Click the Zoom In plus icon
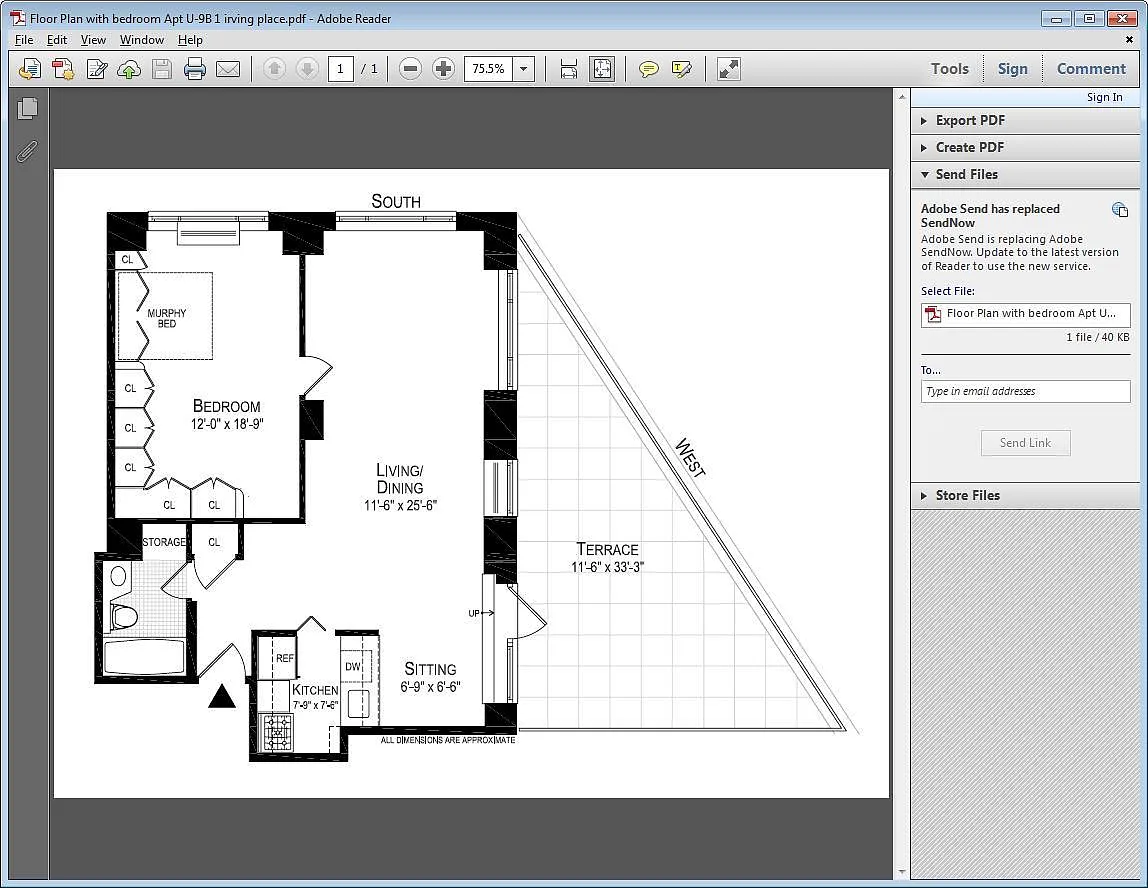 [x=443, y=69]
